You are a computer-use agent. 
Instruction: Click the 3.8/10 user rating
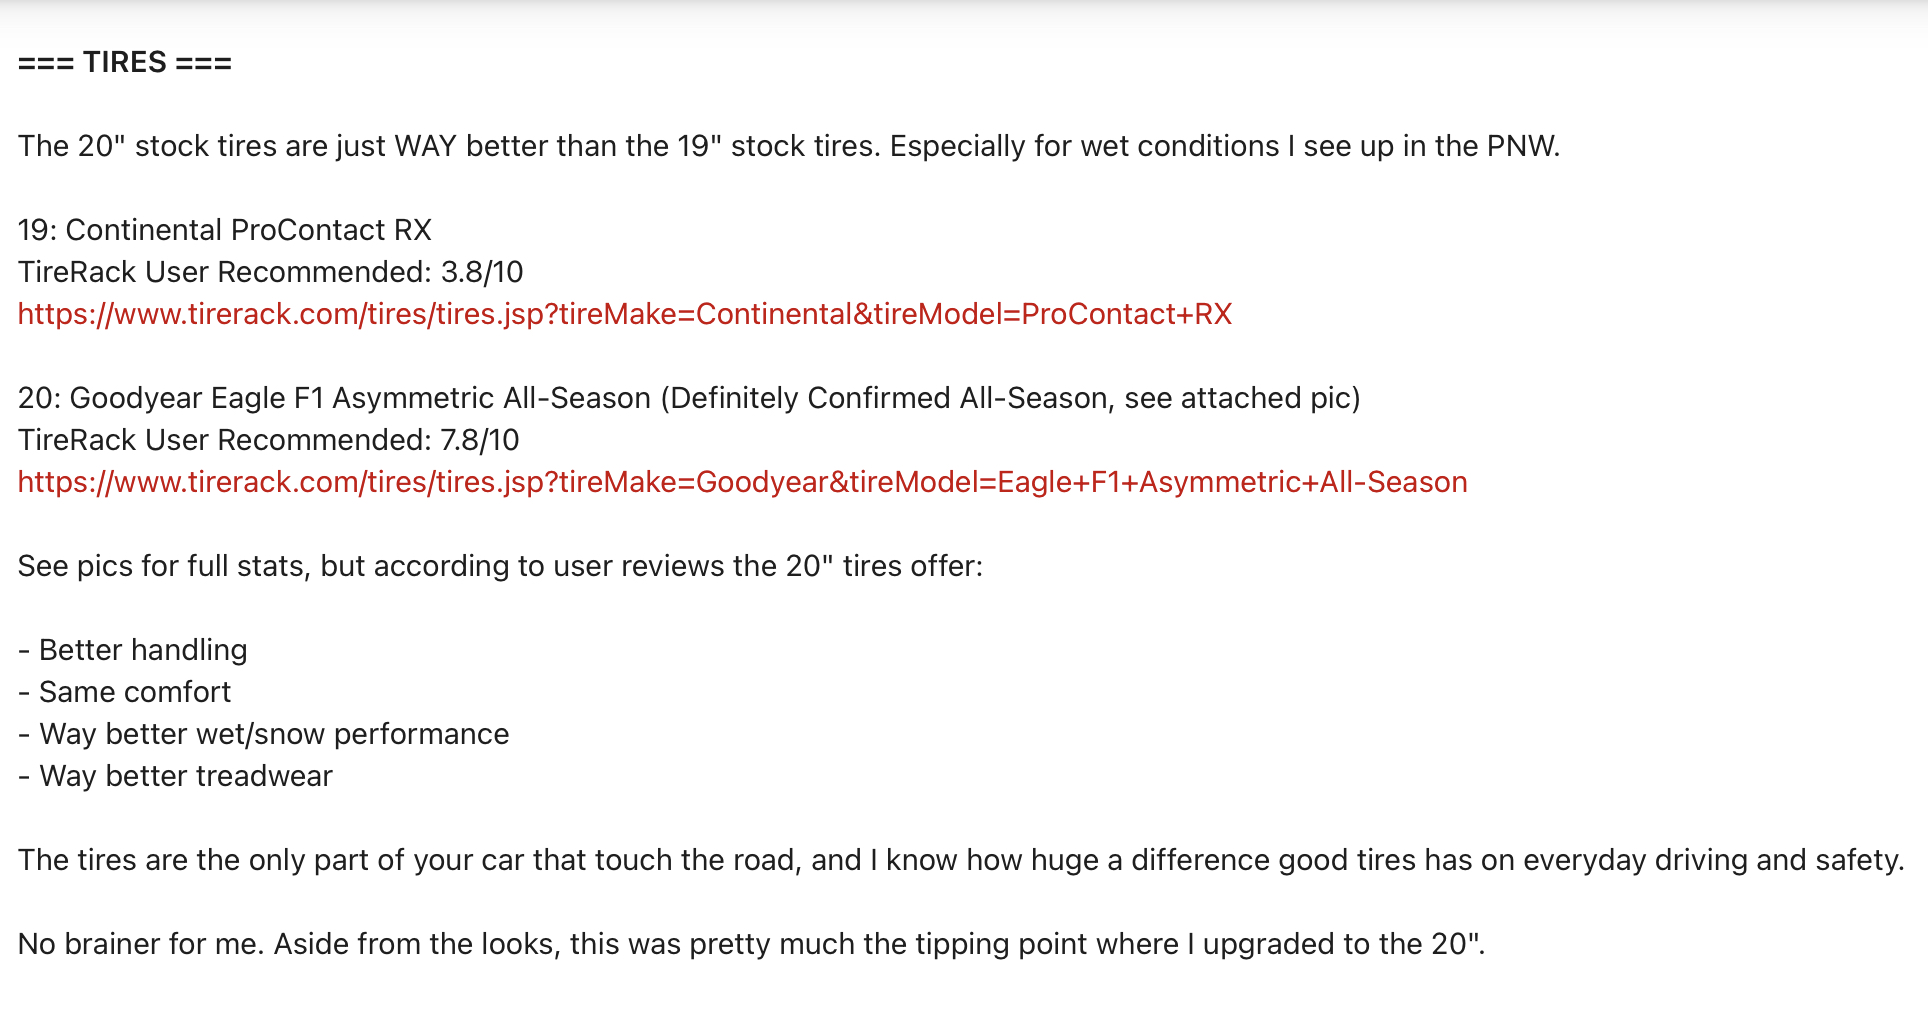click(x=482, y=272)
